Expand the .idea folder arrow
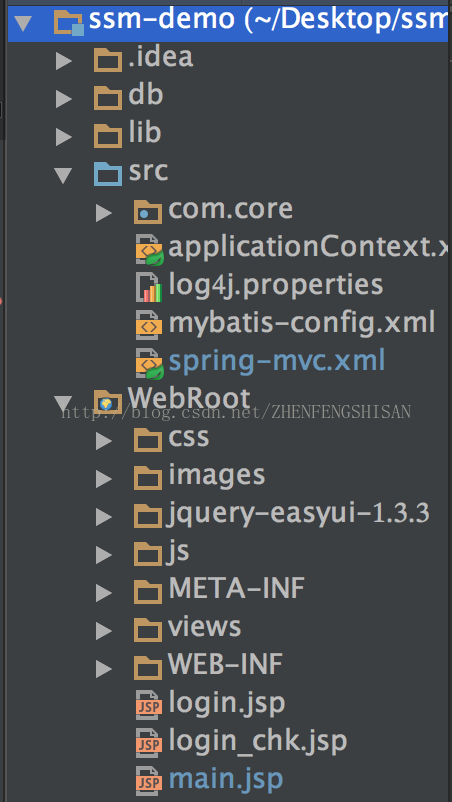This screenshot has height=802, width=452. [x=64, y=61]
